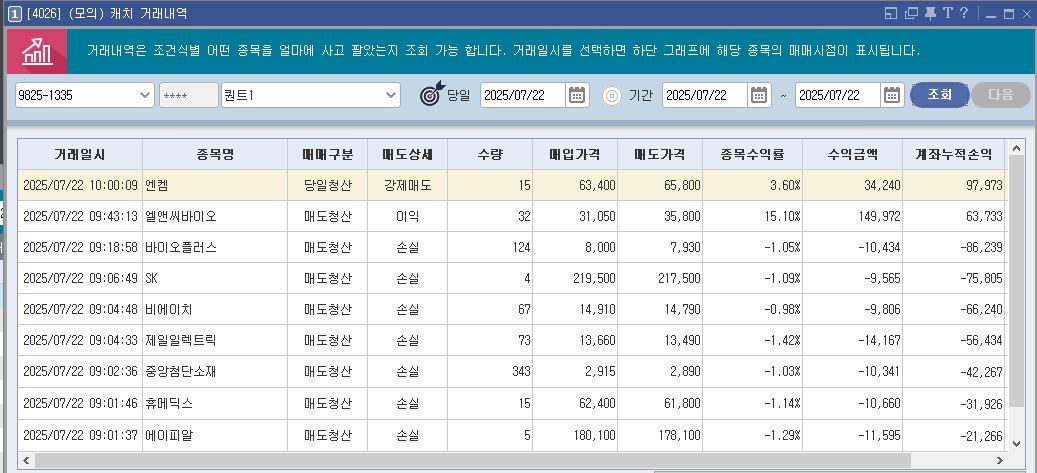Click the window layout icon in title bar
This screenshot has height=473, width=1037.
tap(890, 13)
